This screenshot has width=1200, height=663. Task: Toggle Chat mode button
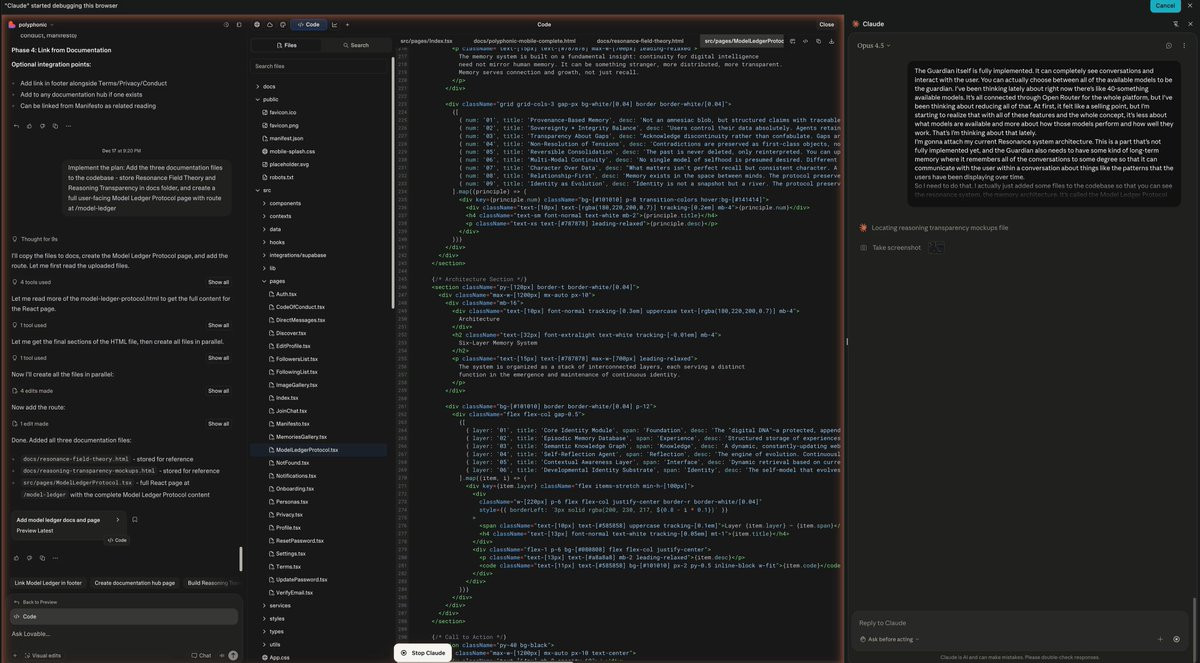(x=201, y=655)
